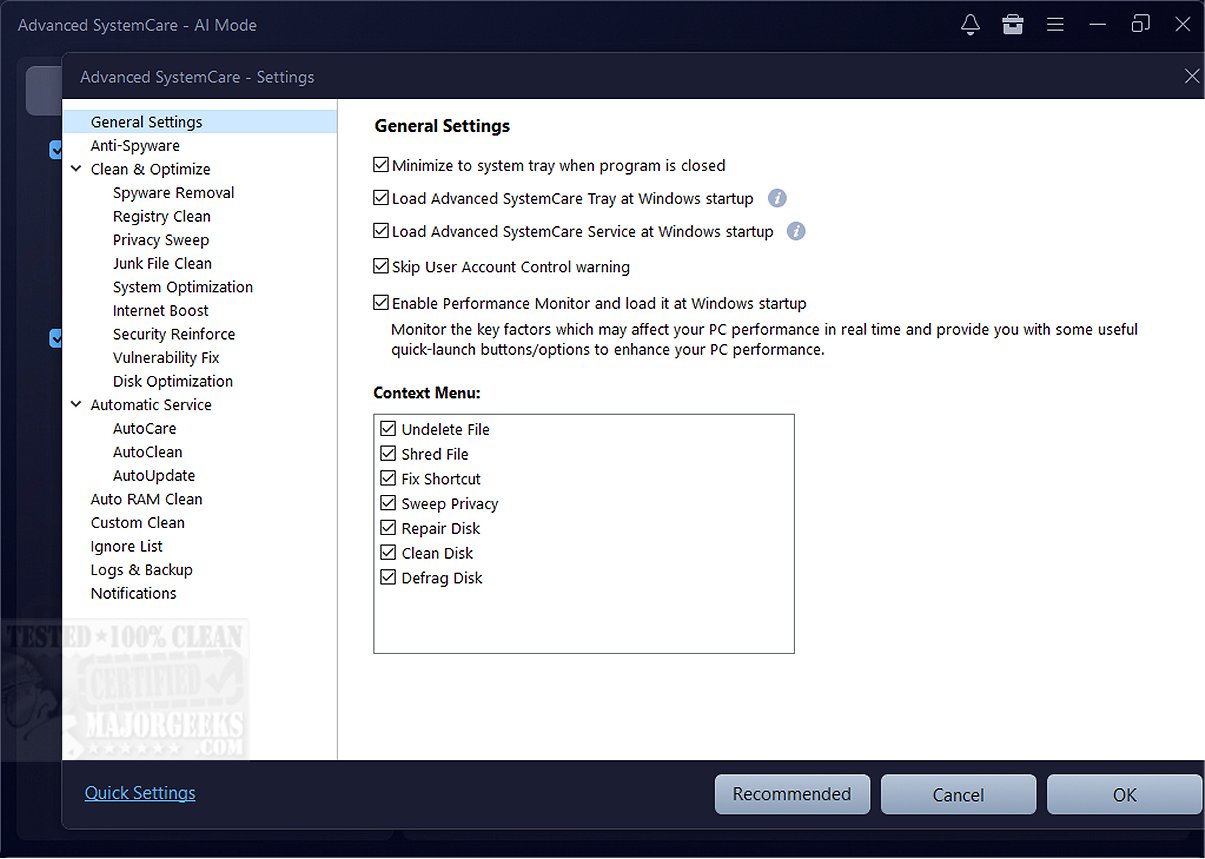This screenshot has height=859, width=1205.
Task: Click info icon beside Tray startup option
Action: (777, 198)
